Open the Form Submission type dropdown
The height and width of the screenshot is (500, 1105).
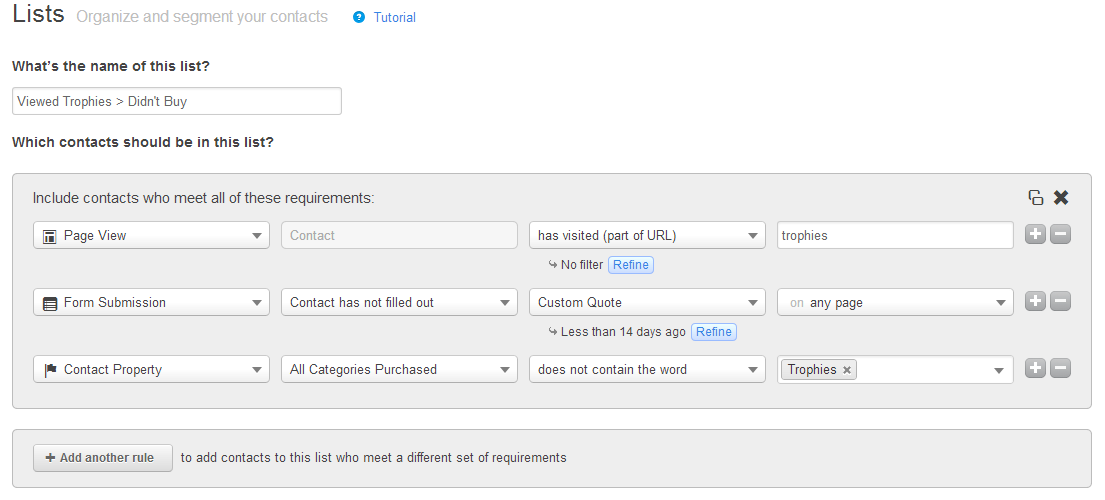coord(151,302)
